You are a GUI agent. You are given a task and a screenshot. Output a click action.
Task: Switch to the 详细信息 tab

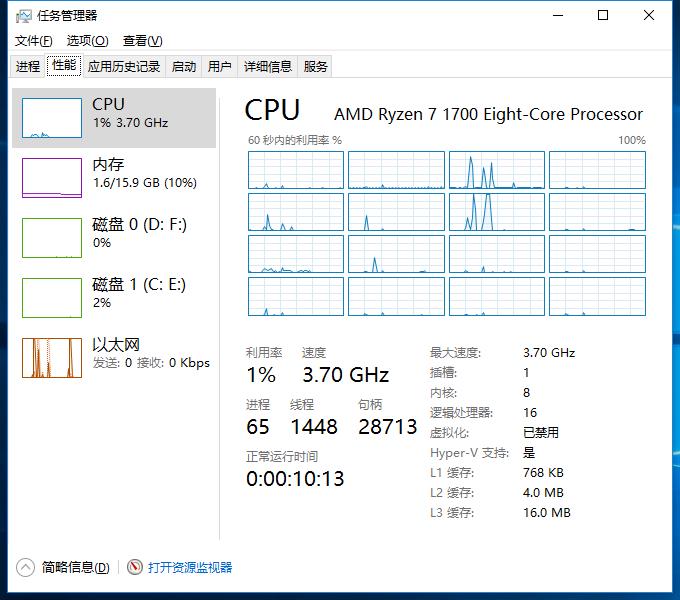click(x=268, y=67)
